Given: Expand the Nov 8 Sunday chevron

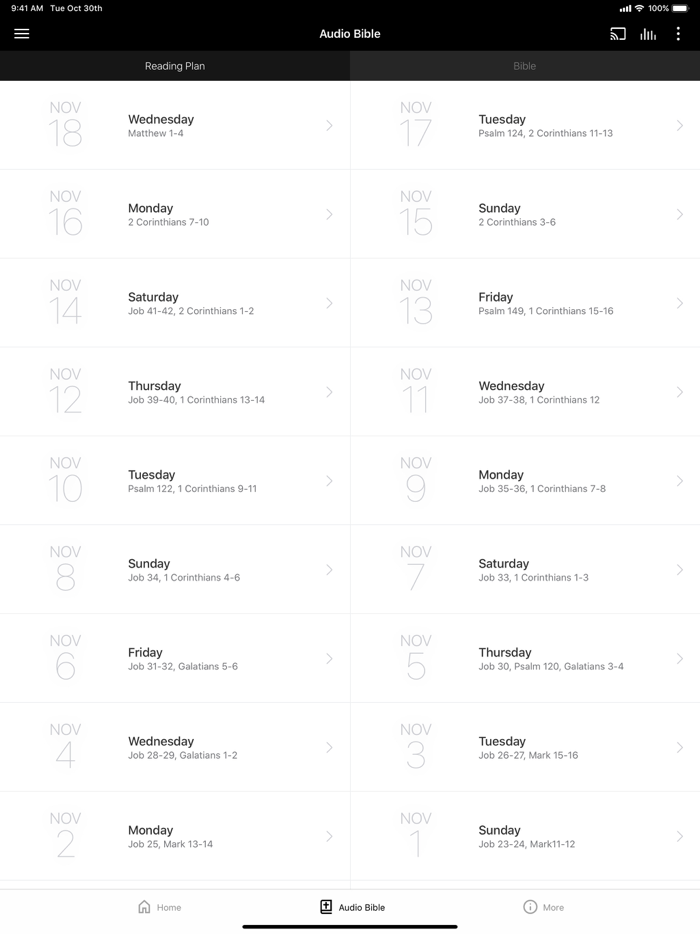Looking at the screenshot, I should (x=329, y=570).
